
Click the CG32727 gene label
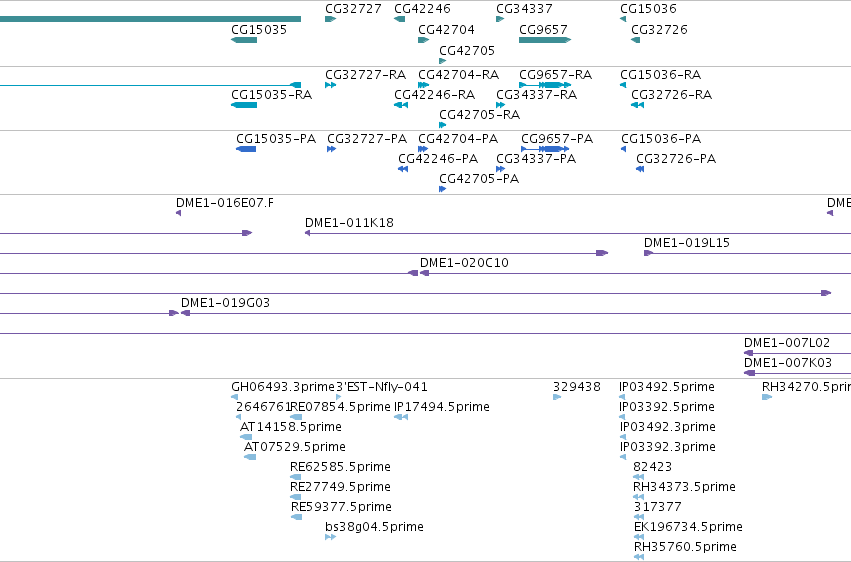pos(353,9)
